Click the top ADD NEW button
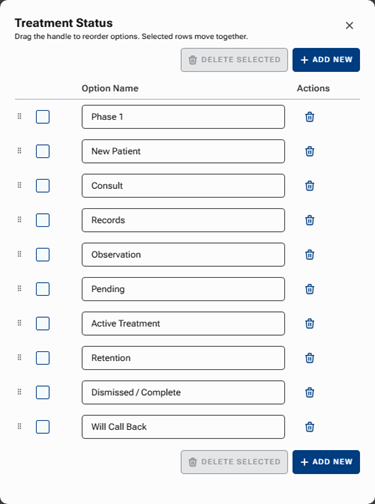Screen dimensions: 375x504 click(x=326, y=60)
